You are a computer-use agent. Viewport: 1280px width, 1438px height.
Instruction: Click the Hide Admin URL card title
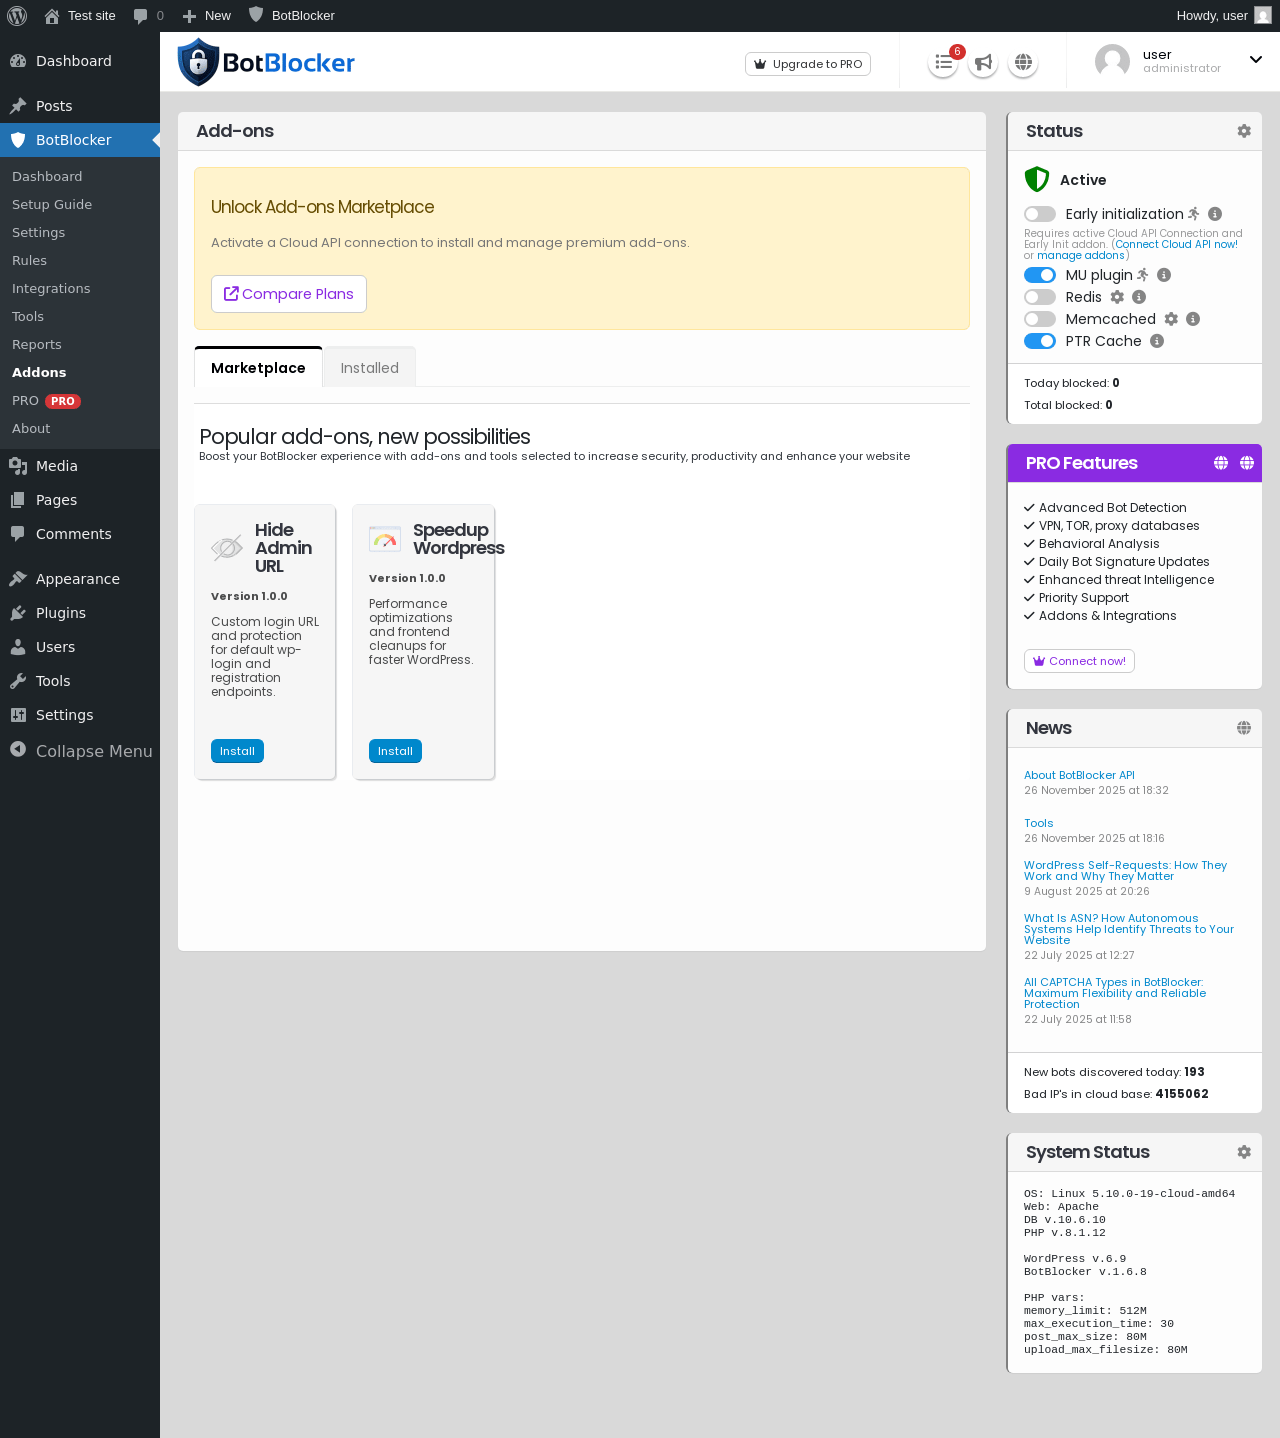pos(284,548)
